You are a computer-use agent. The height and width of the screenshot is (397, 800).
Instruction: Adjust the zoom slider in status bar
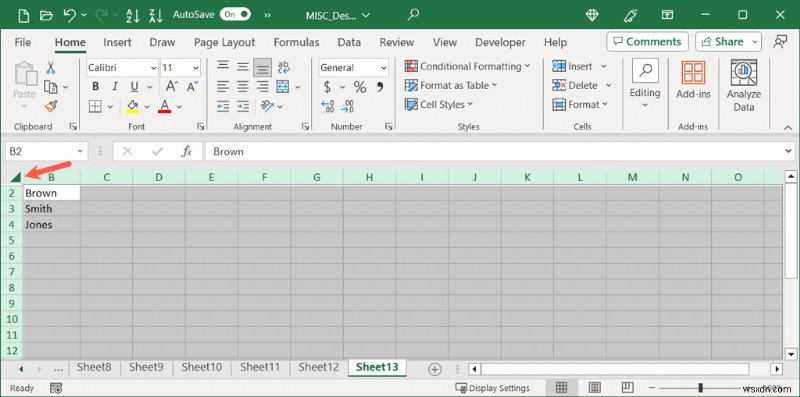point(701,388)
